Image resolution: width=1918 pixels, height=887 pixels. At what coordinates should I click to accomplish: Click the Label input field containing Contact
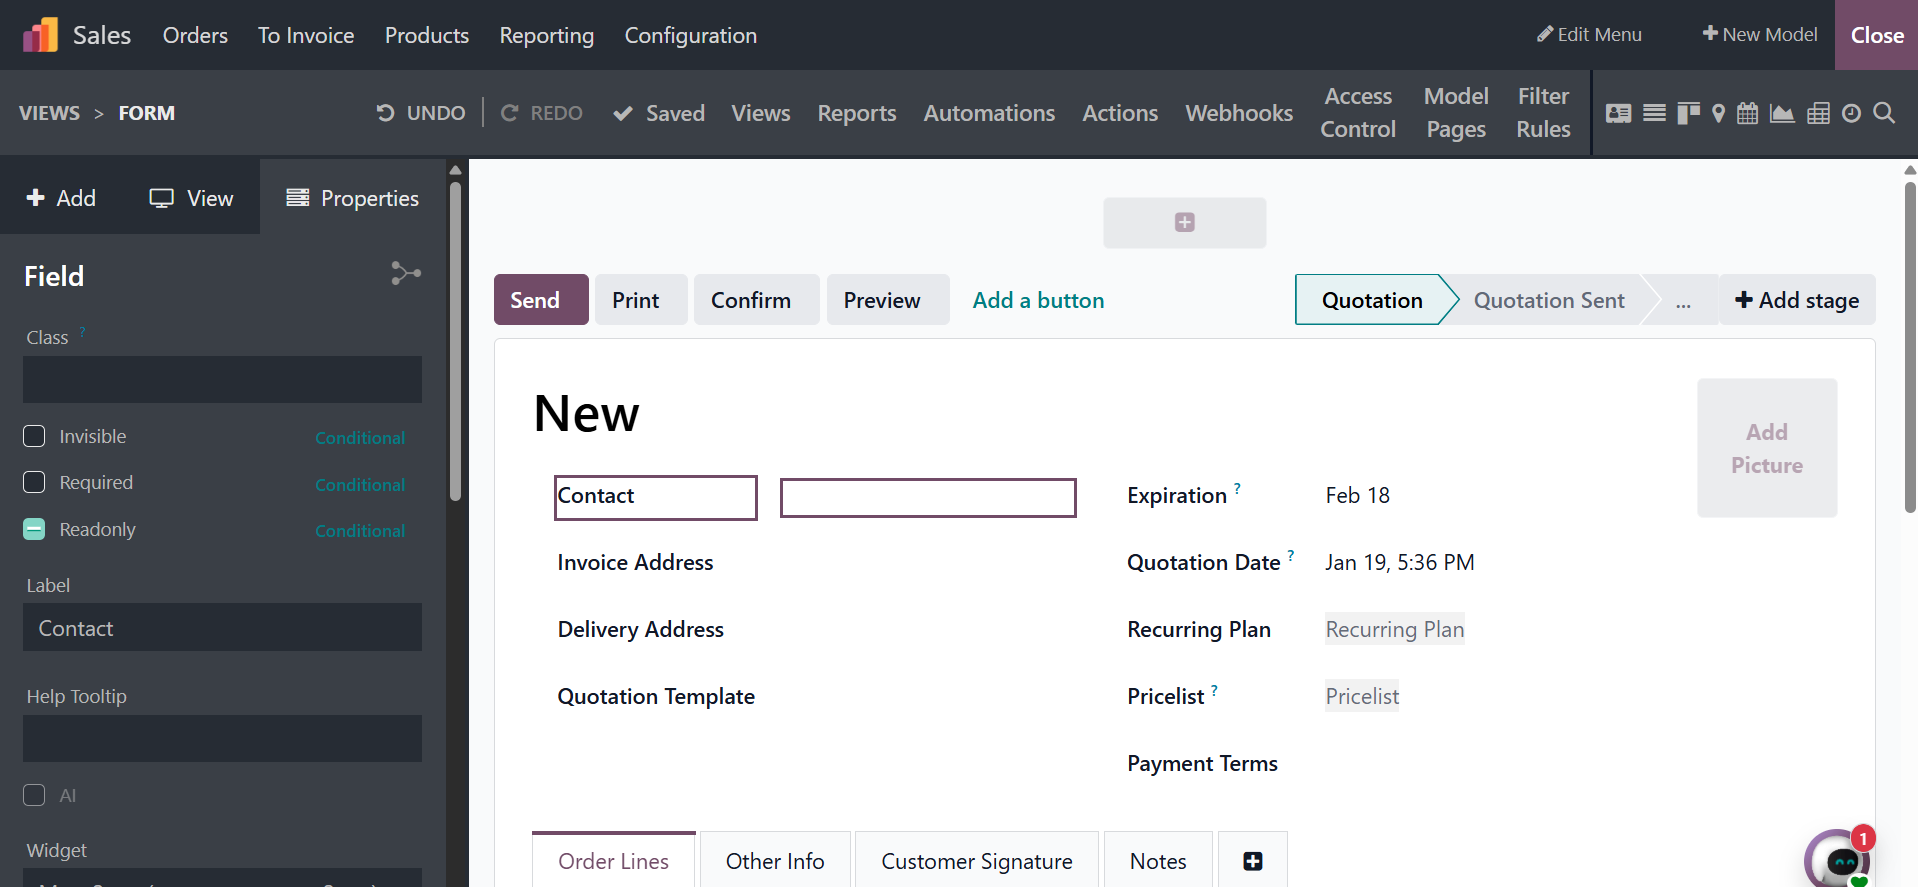tap(222, 628)
